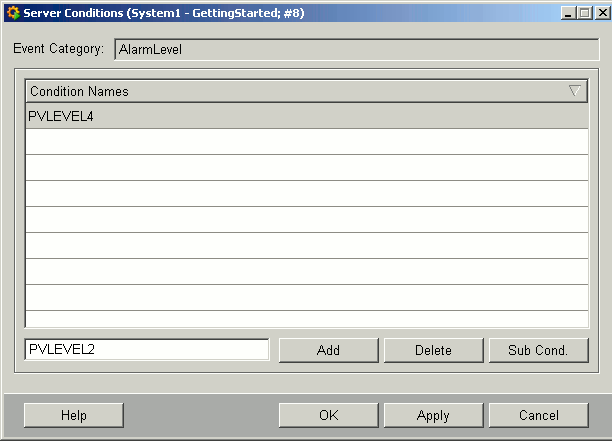Select the PVLEVEL4 condition row
Viewport: 612px width, 441px height.
point(306,116)
